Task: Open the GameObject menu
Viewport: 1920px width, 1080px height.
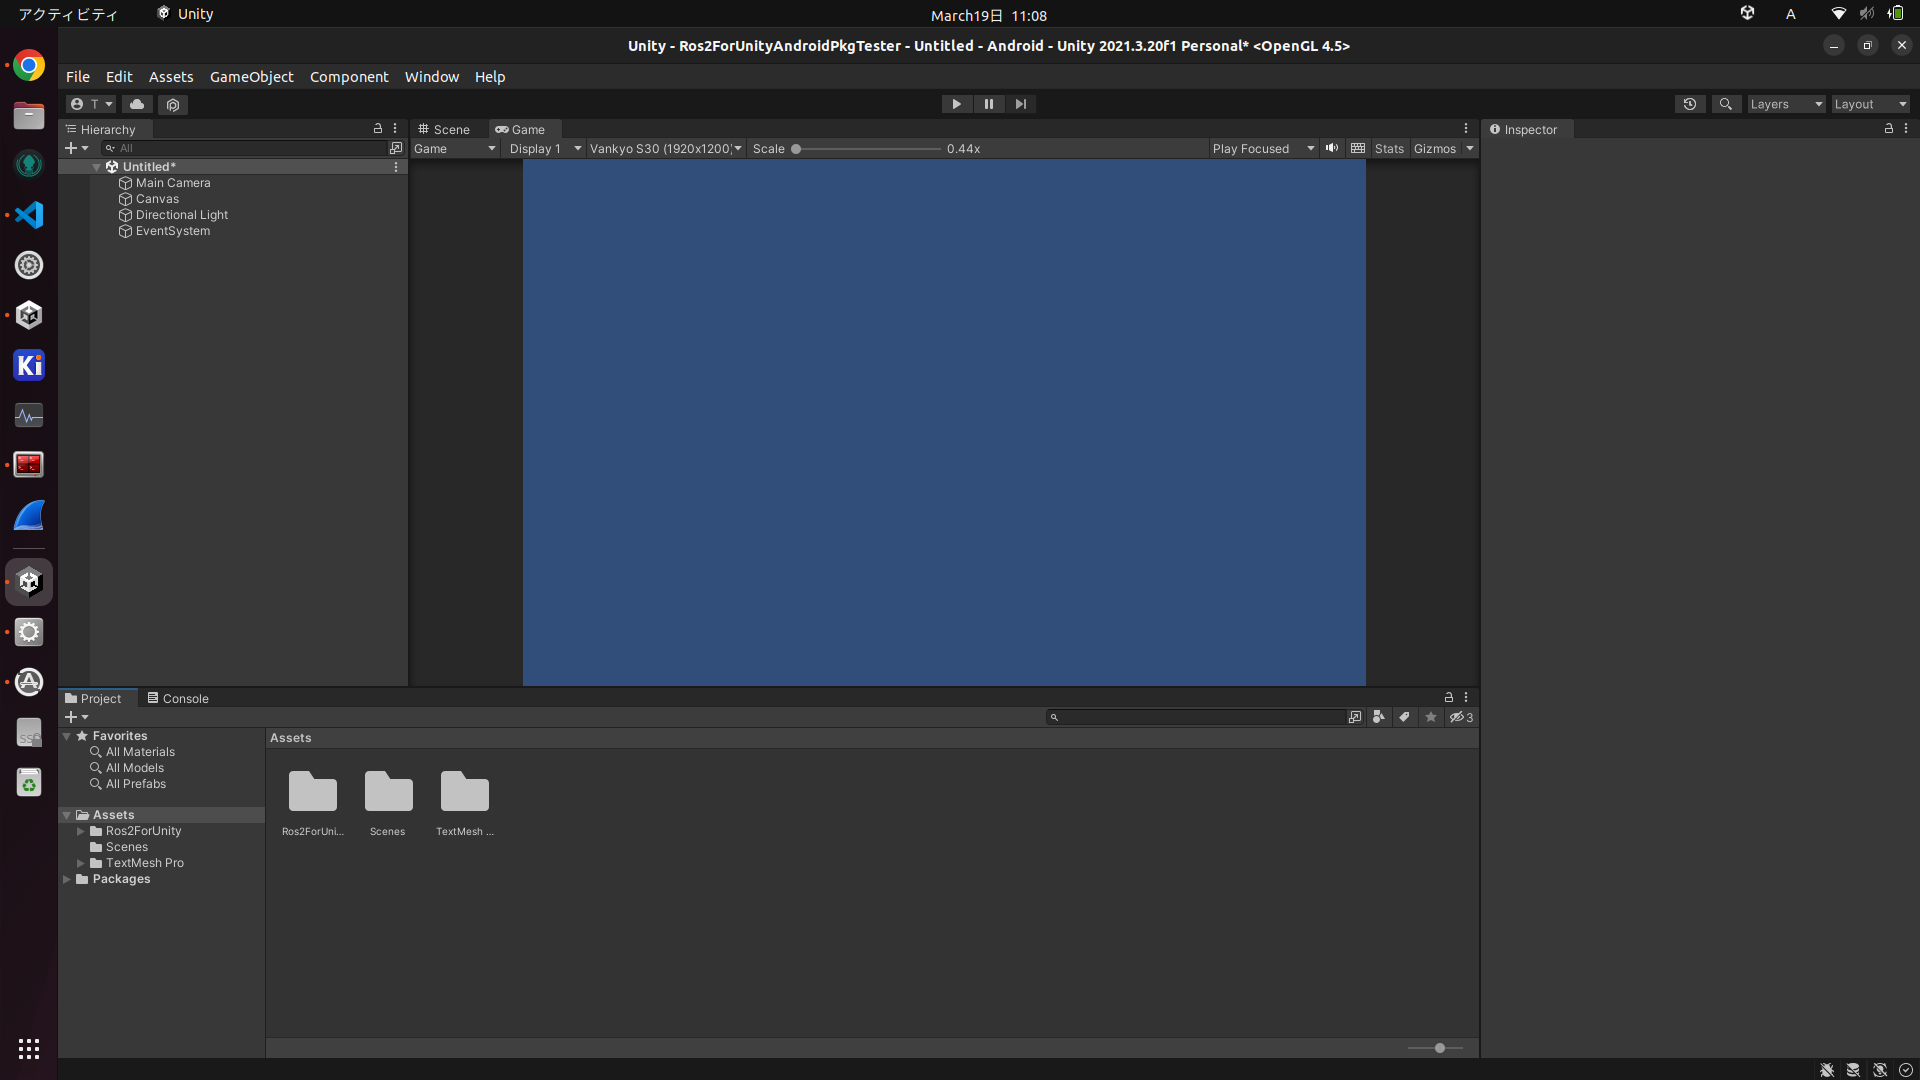Action: 251,76
